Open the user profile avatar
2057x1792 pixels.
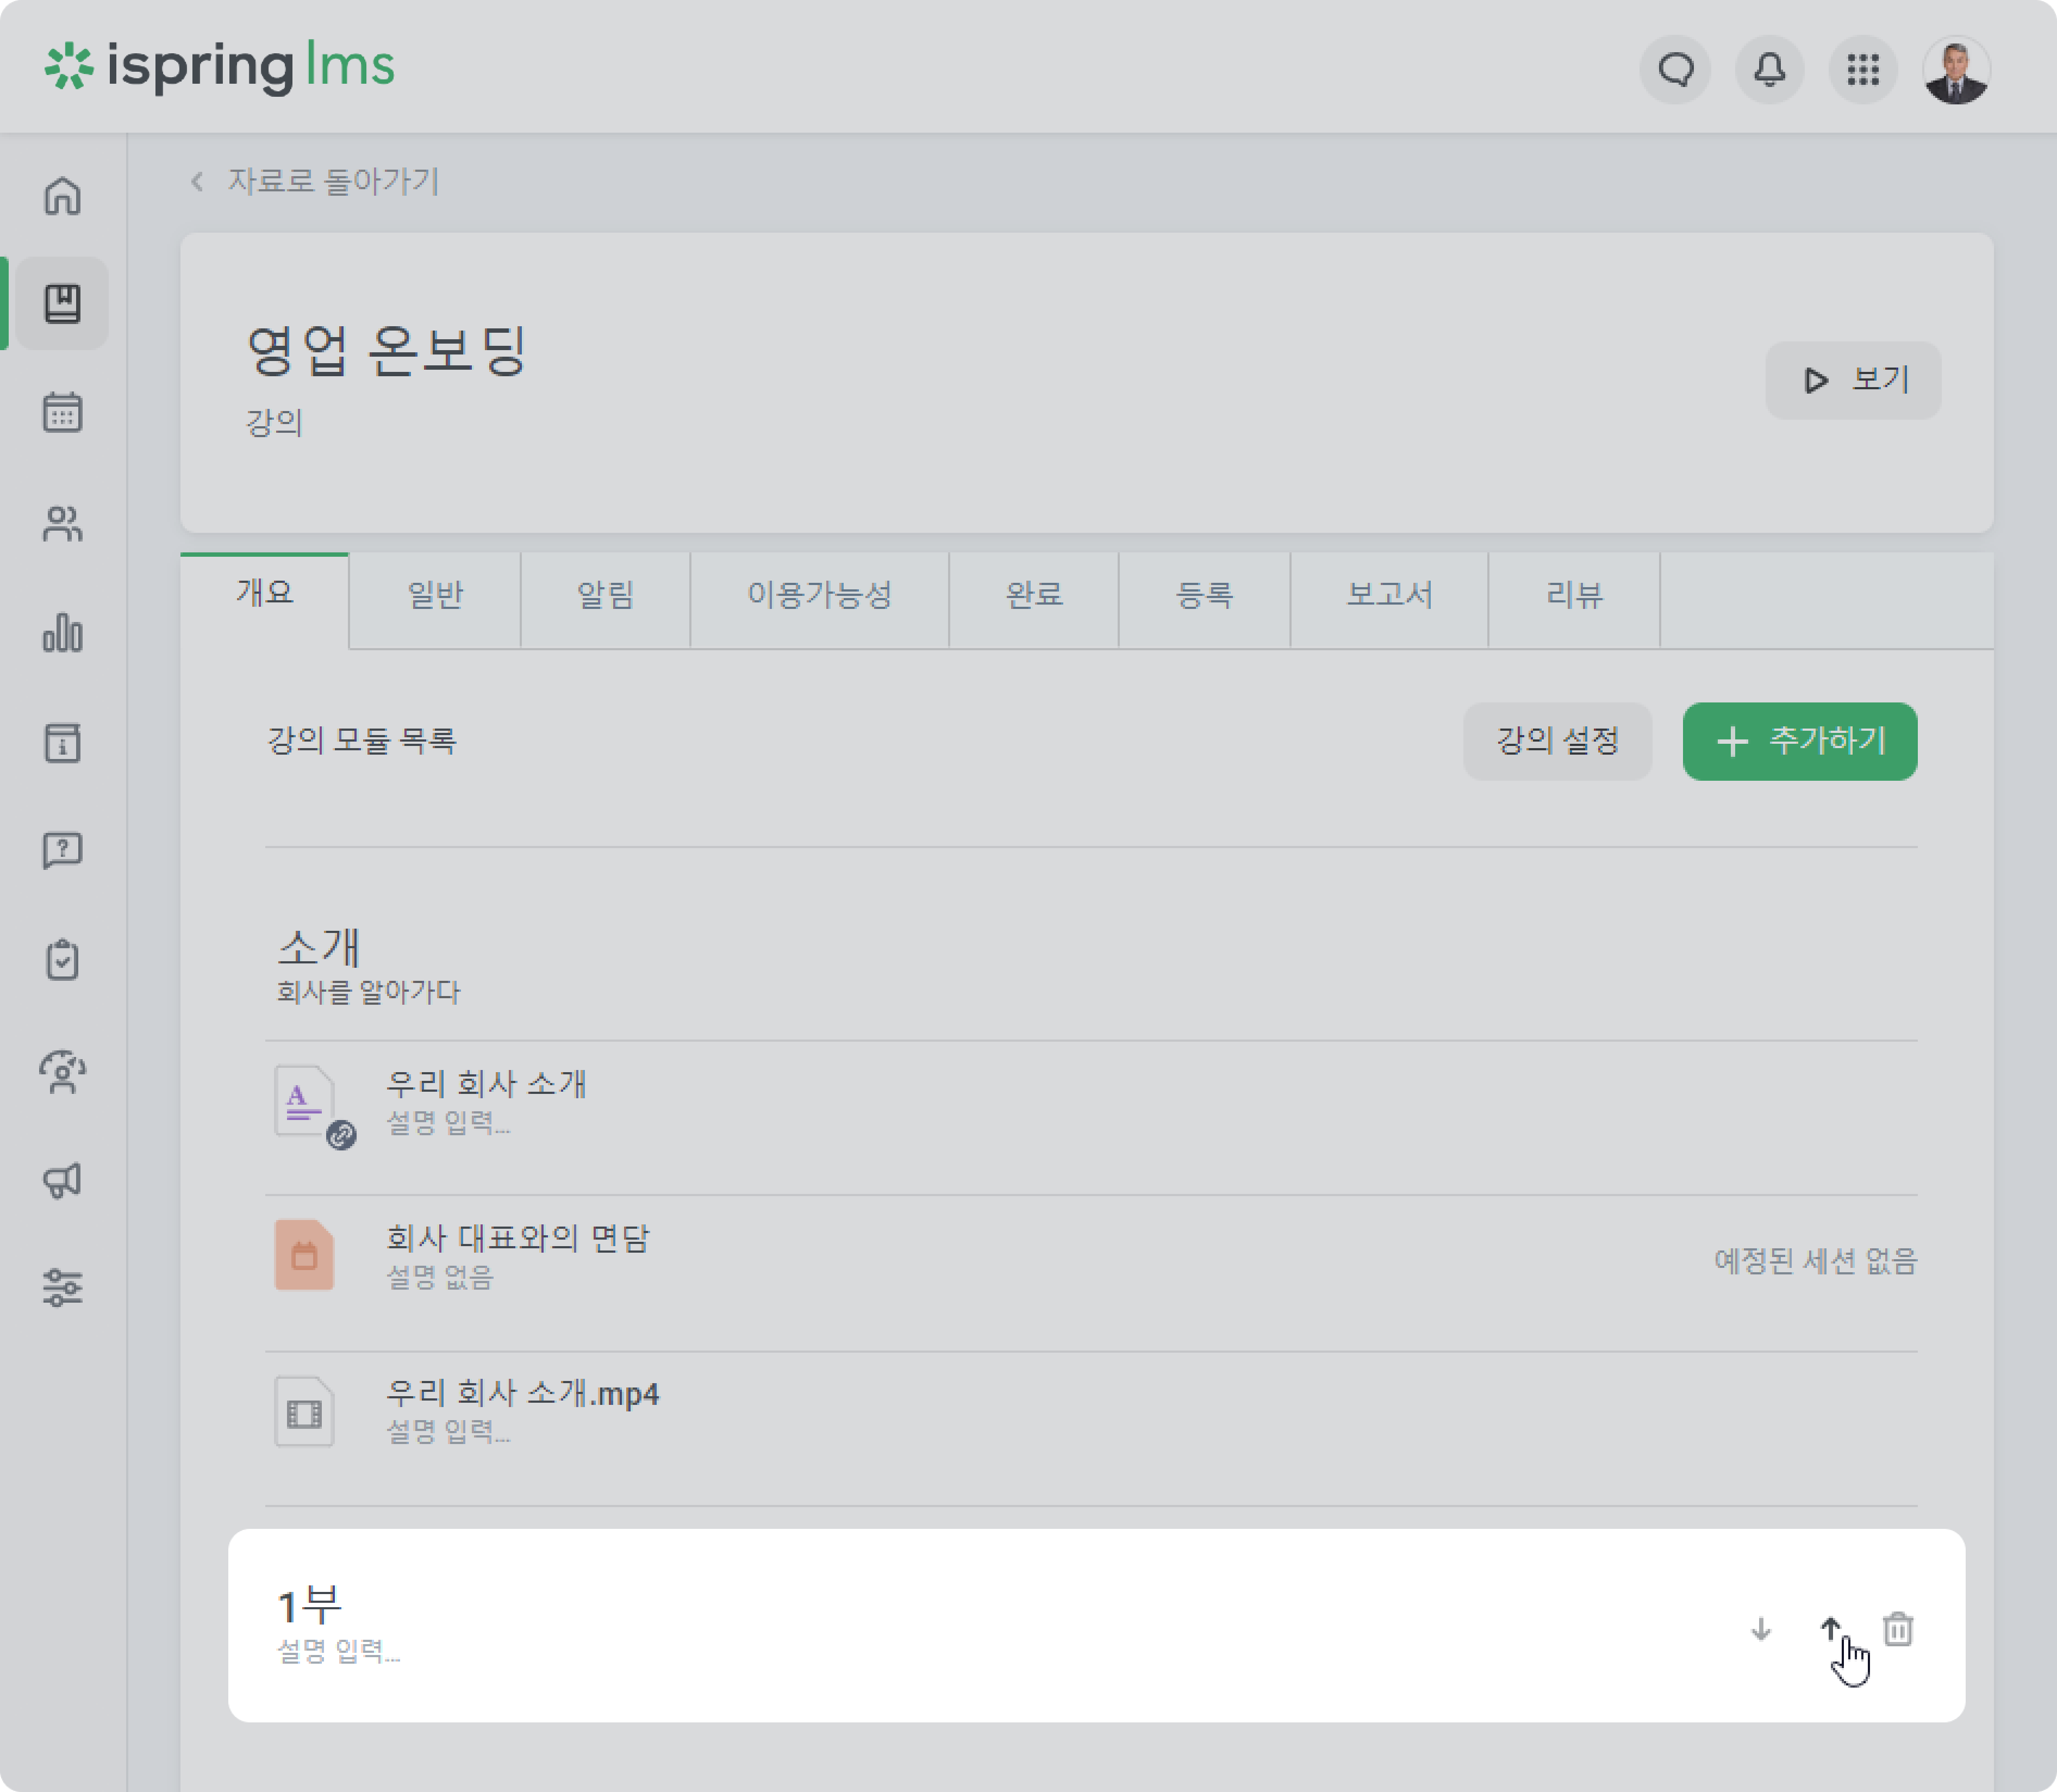pyautogui.click(x=1956, y=70)
